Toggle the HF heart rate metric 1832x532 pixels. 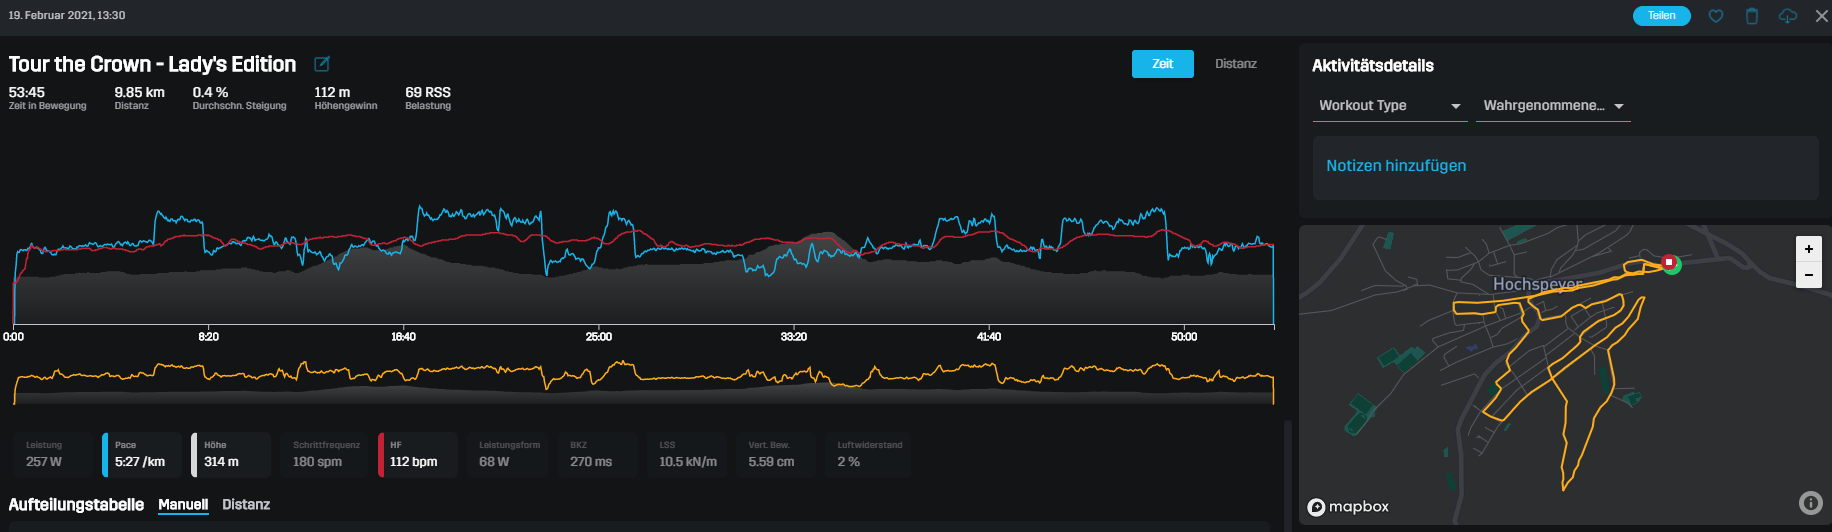pyautogui.click(x=417, y=455)
